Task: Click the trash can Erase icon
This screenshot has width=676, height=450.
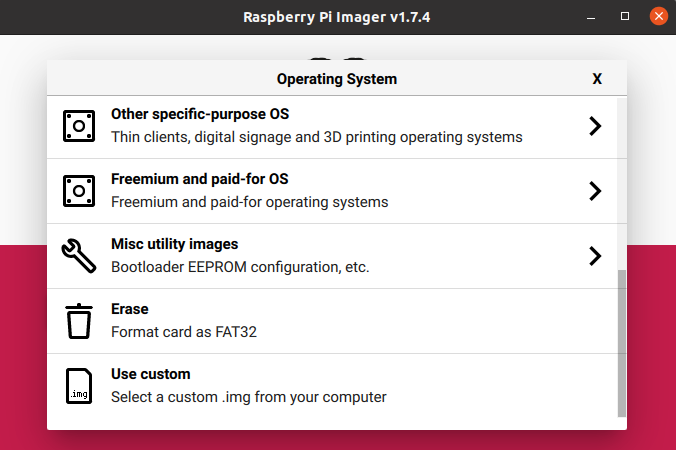Action: point(79,321)
